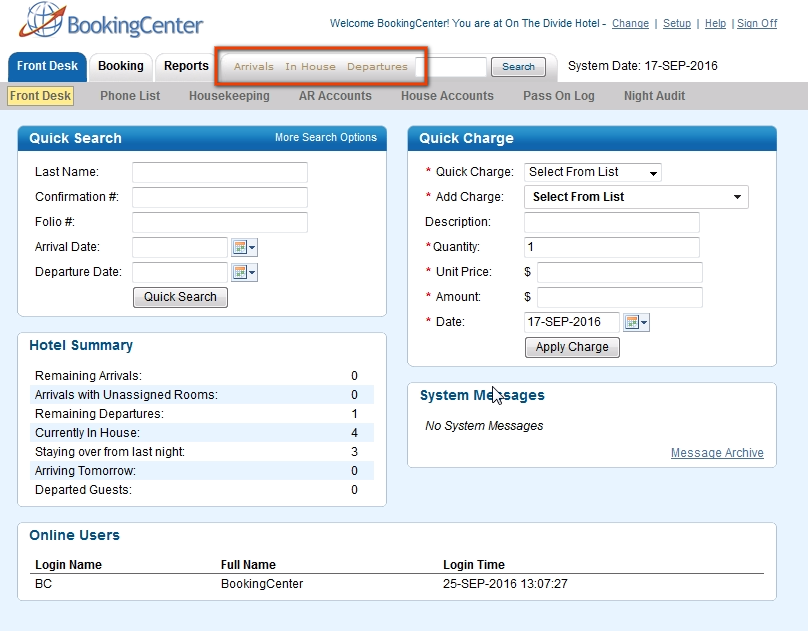Switch to the Front Desk main tab
Image resolution: width=808 pixels, height=631 pixels.
pyautogui.click(x=47, y=66)
